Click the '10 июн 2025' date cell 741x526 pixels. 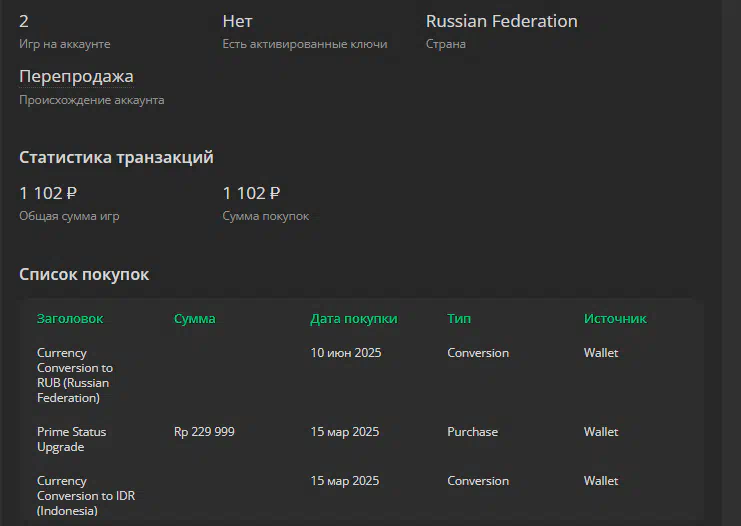point(345,353)
